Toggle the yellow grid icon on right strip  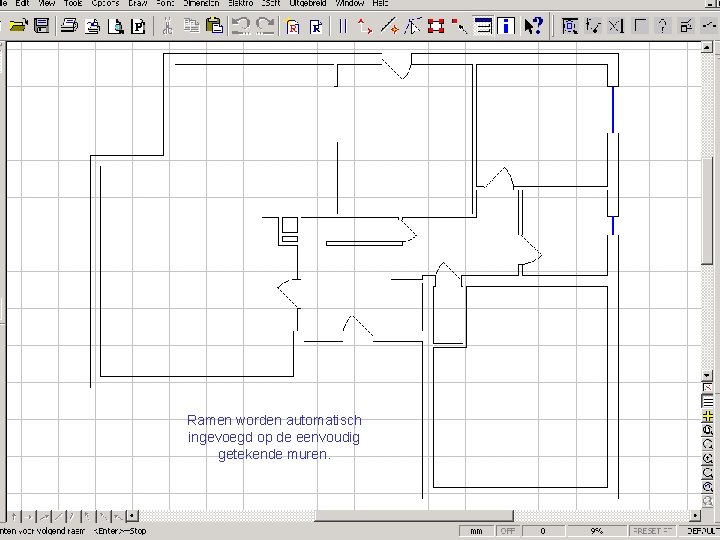(708, 415)
